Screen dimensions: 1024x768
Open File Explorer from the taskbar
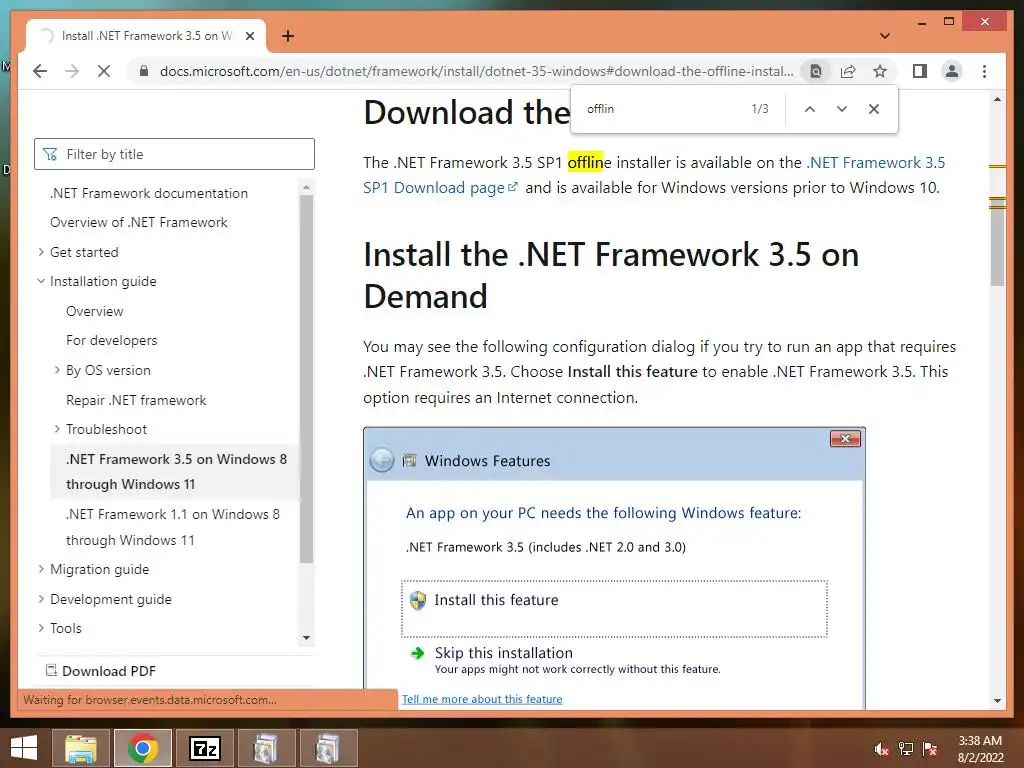(81, 748)
